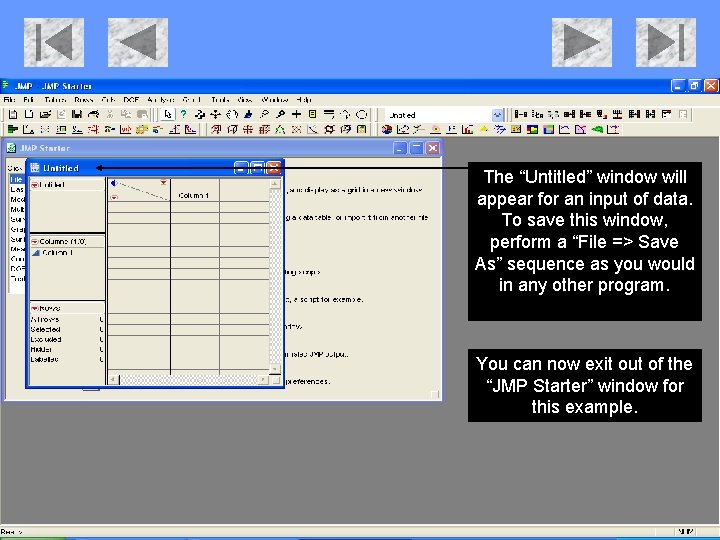Image resolution: width=720 pixels, height=540 pixels.
Task: Open the Edit menu
Action: point(28,100)
